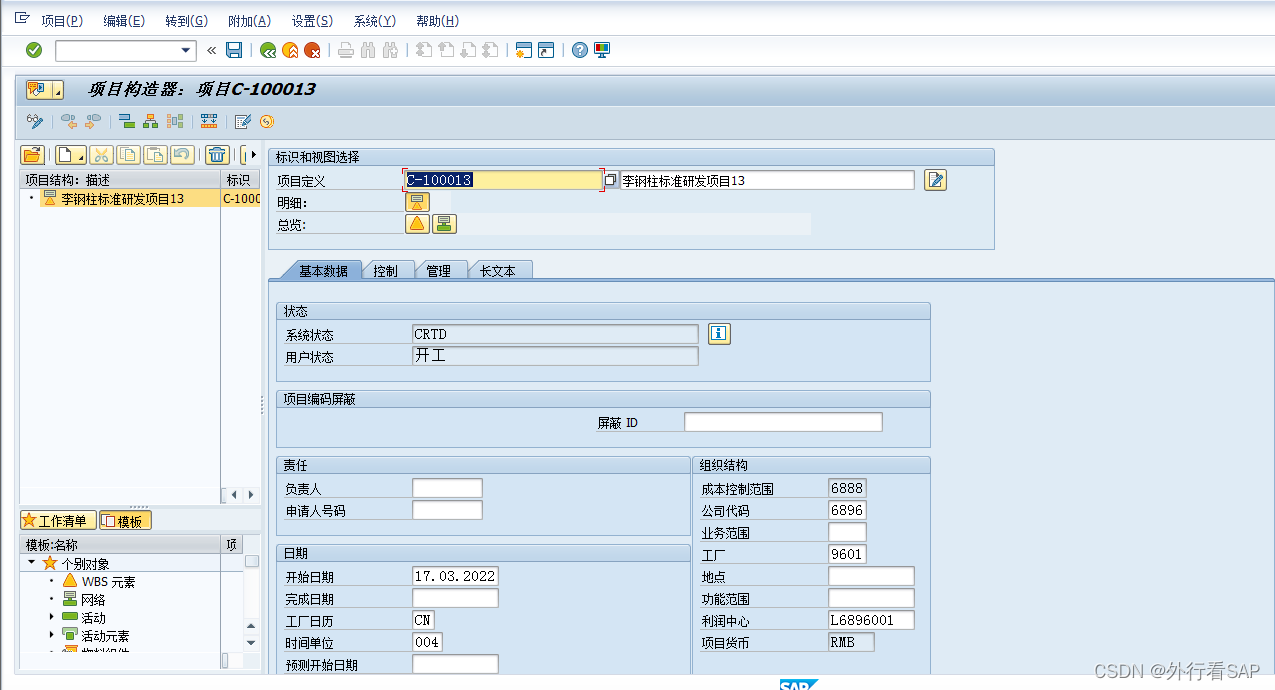
Task: Expand the 活动元素 template node
Action: [x=52, y=635]
